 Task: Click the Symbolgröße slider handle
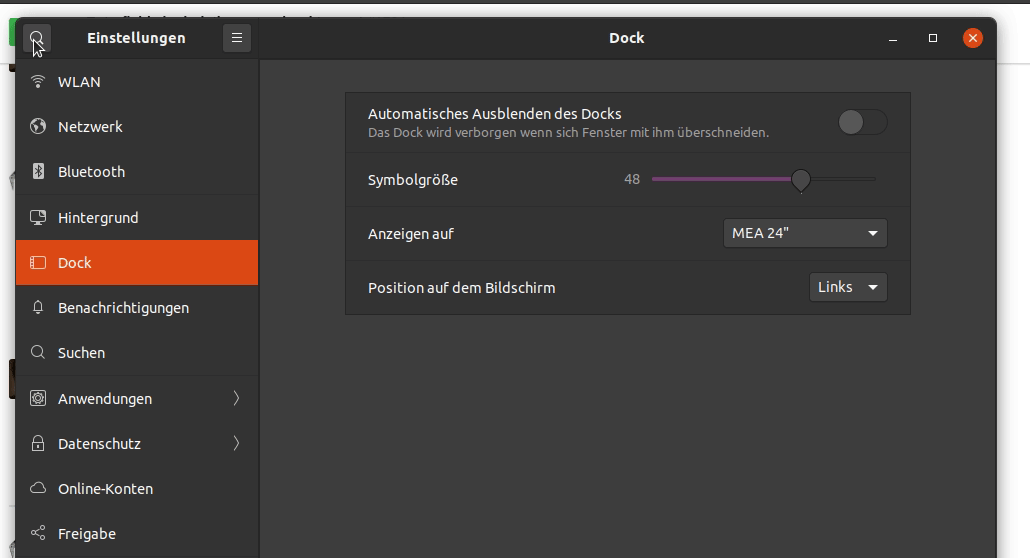point(801,179)
